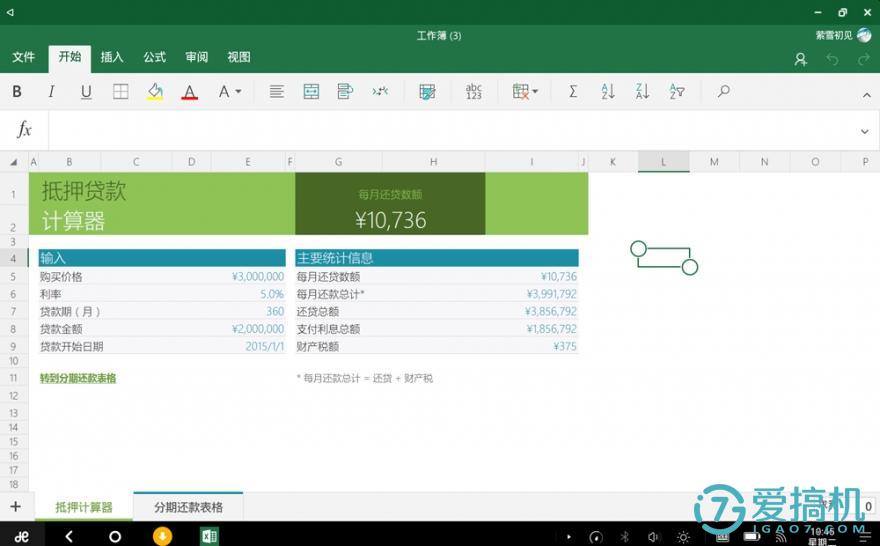Viewport: 880px width, 546px height.
Task: Select row 4 header
Action: (x=13, y=258)
